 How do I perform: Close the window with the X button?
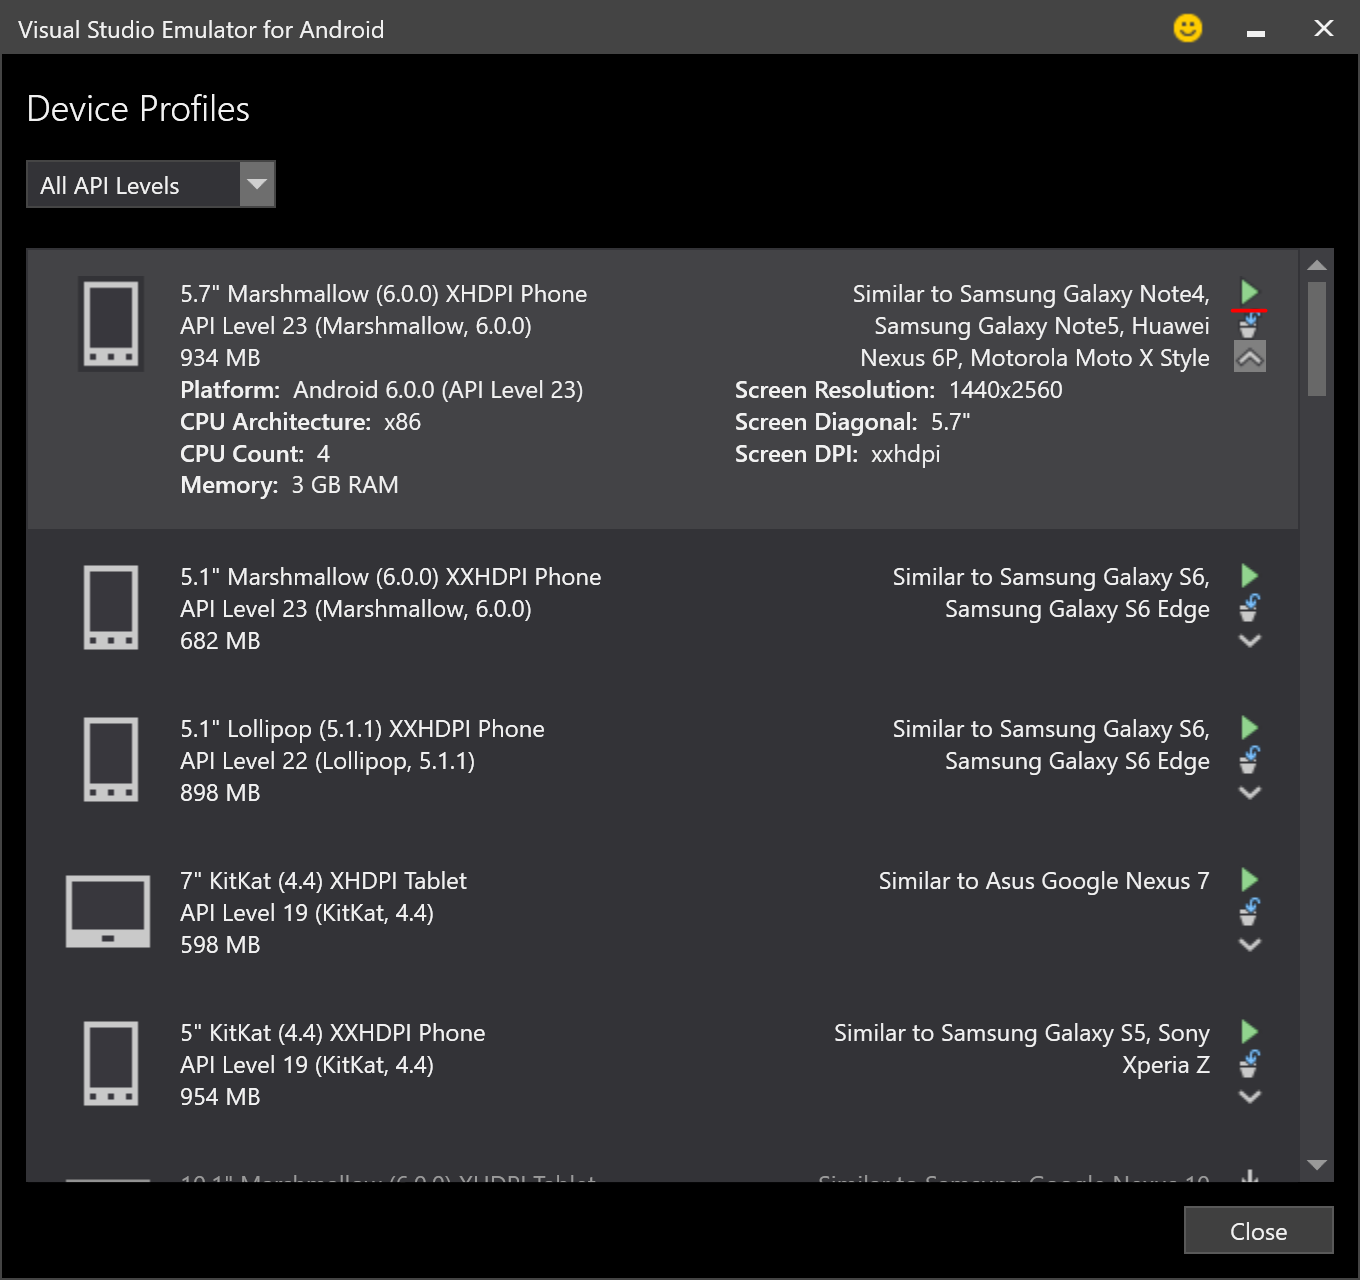pos(1324,28)
